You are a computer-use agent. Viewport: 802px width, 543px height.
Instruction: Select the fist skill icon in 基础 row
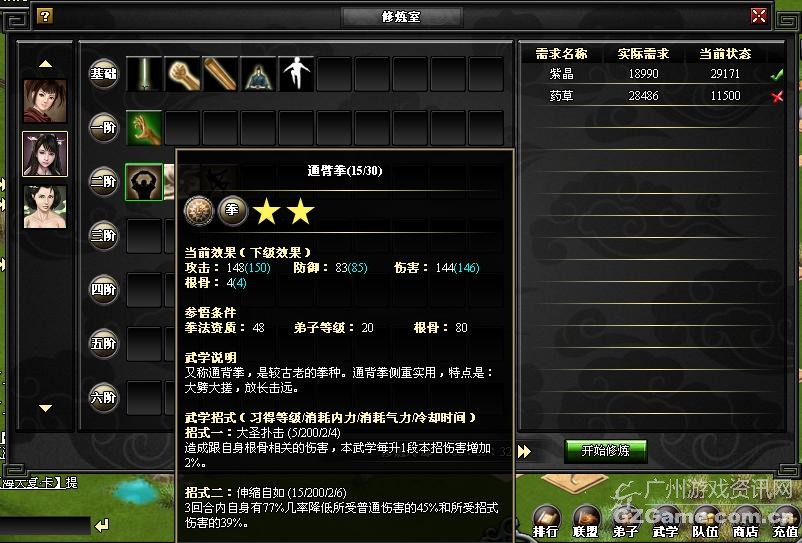coord(183,74)
